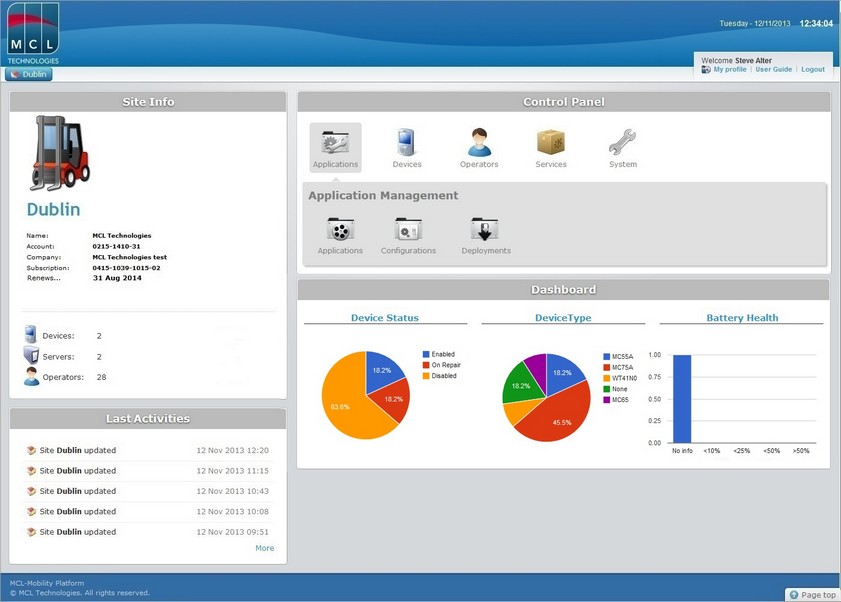Click the Logout link

click(x=813, y=69)
